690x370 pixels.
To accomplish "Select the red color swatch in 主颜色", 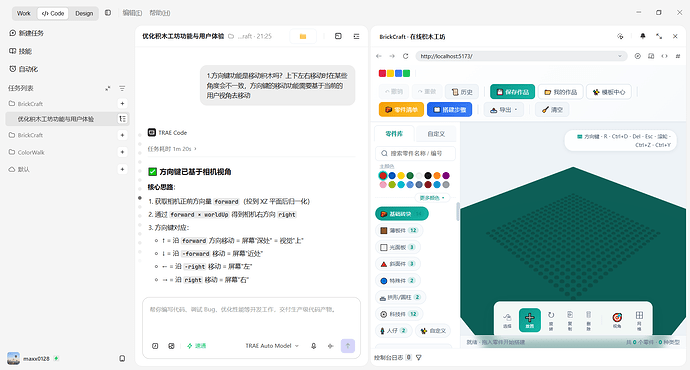I will pyautogui.click(x=383, y=176).
